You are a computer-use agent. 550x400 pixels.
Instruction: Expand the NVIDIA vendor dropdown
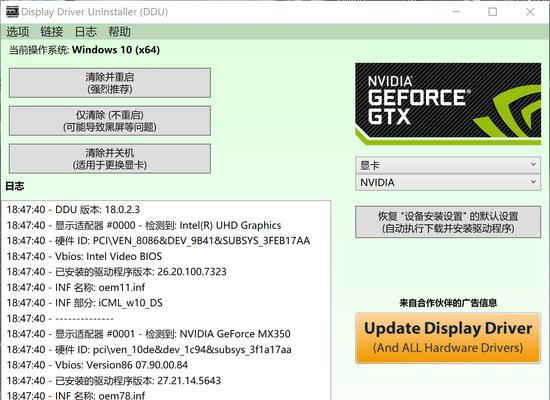(x=448, y=182)
